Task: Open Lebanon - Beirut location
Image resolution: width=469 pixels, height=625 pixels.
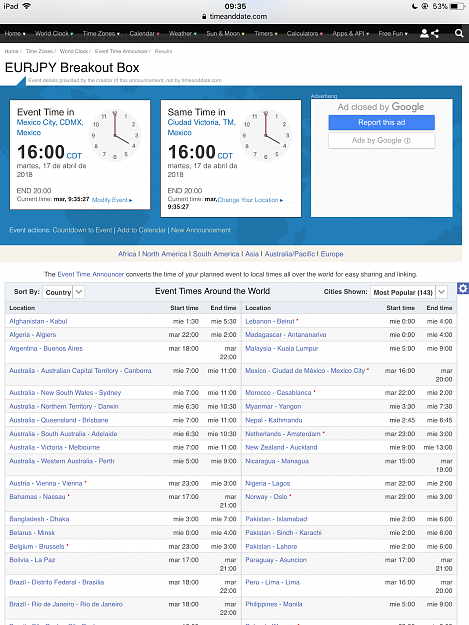Action: click(270, 321)
